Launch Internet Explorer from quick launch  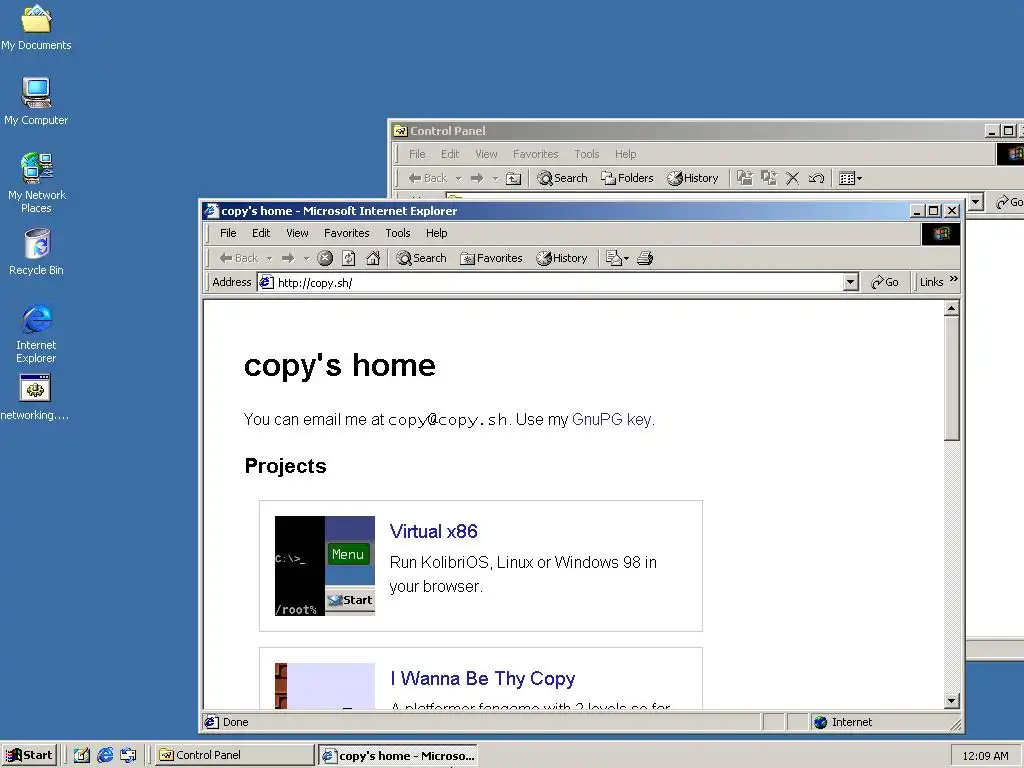tap(105, 755)
